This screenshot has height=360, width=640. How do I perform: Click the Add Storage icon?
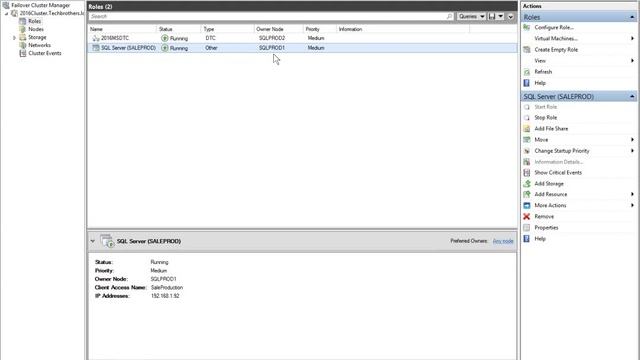pyautogui.click(x=527, y=184)
